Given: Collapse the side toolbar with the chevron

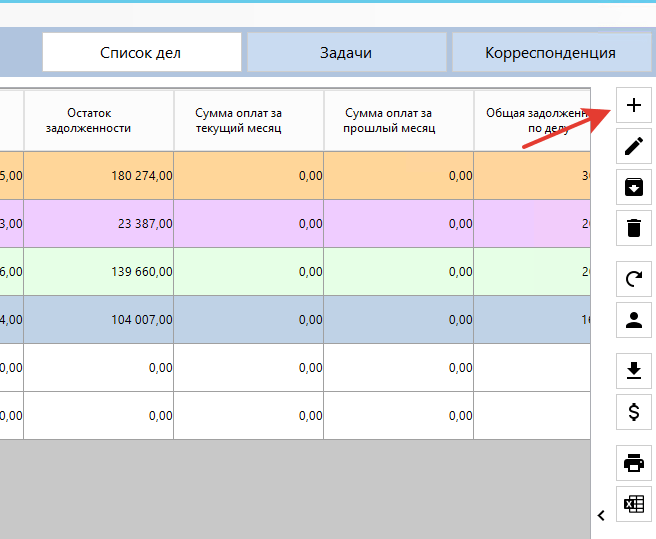Looking at the screenshot, I should coord(602,516).
